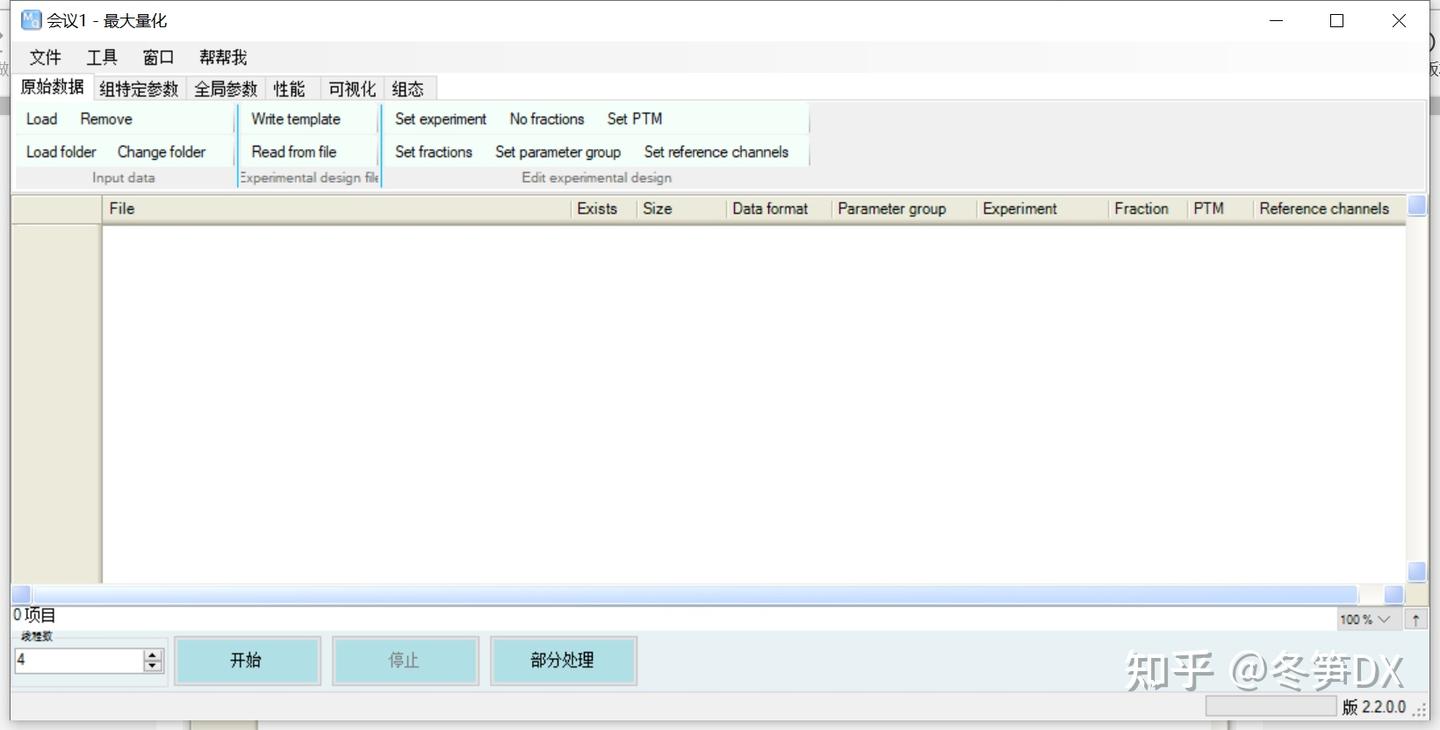Click Set parameter group
Screen dimensions: 1440x730
[x=558, y=152]
